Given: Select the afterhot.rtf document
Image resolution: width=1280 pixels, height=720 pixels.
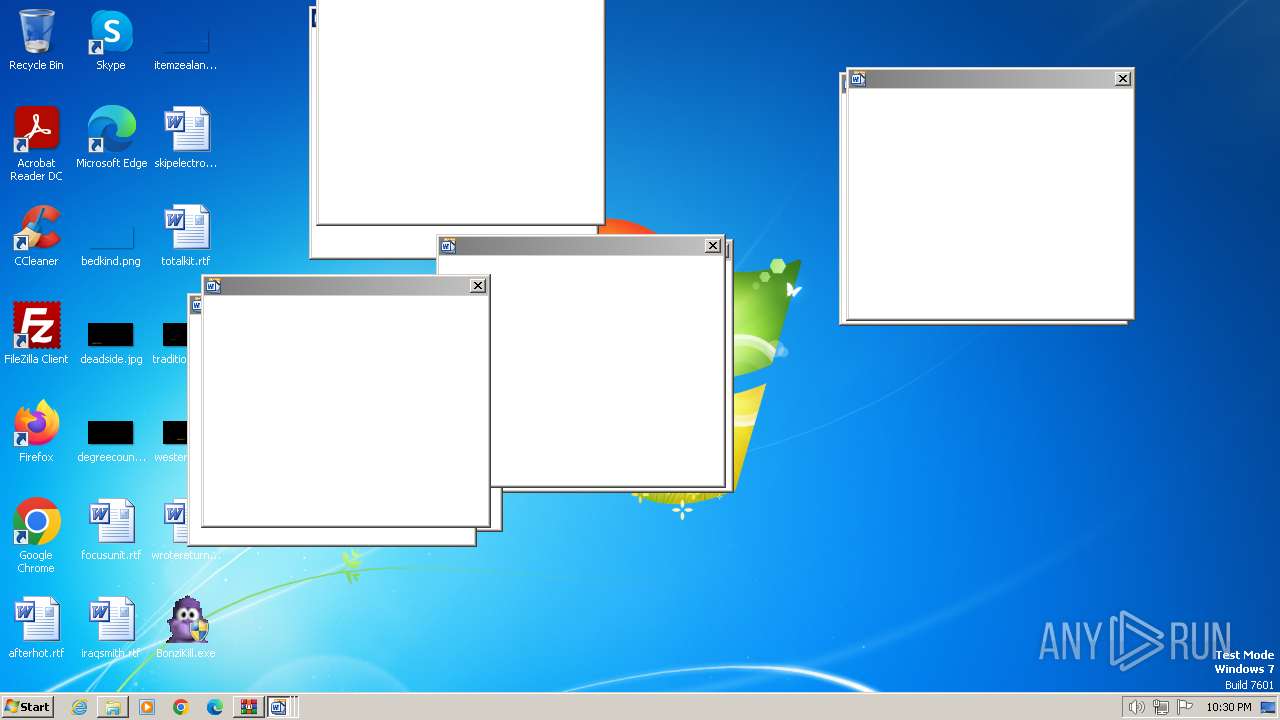Looking at the screenshot, I should click(x=36, y=628).
